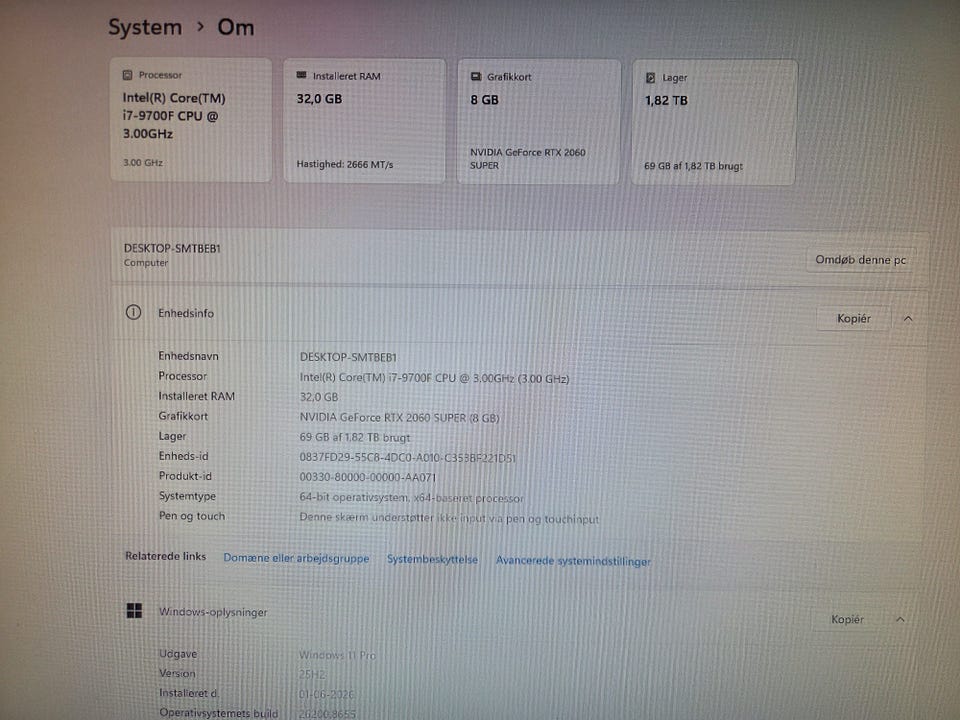Click the Installeret d. date value
960x720 pixels.
pyautogui.click(x=326, y=694)
